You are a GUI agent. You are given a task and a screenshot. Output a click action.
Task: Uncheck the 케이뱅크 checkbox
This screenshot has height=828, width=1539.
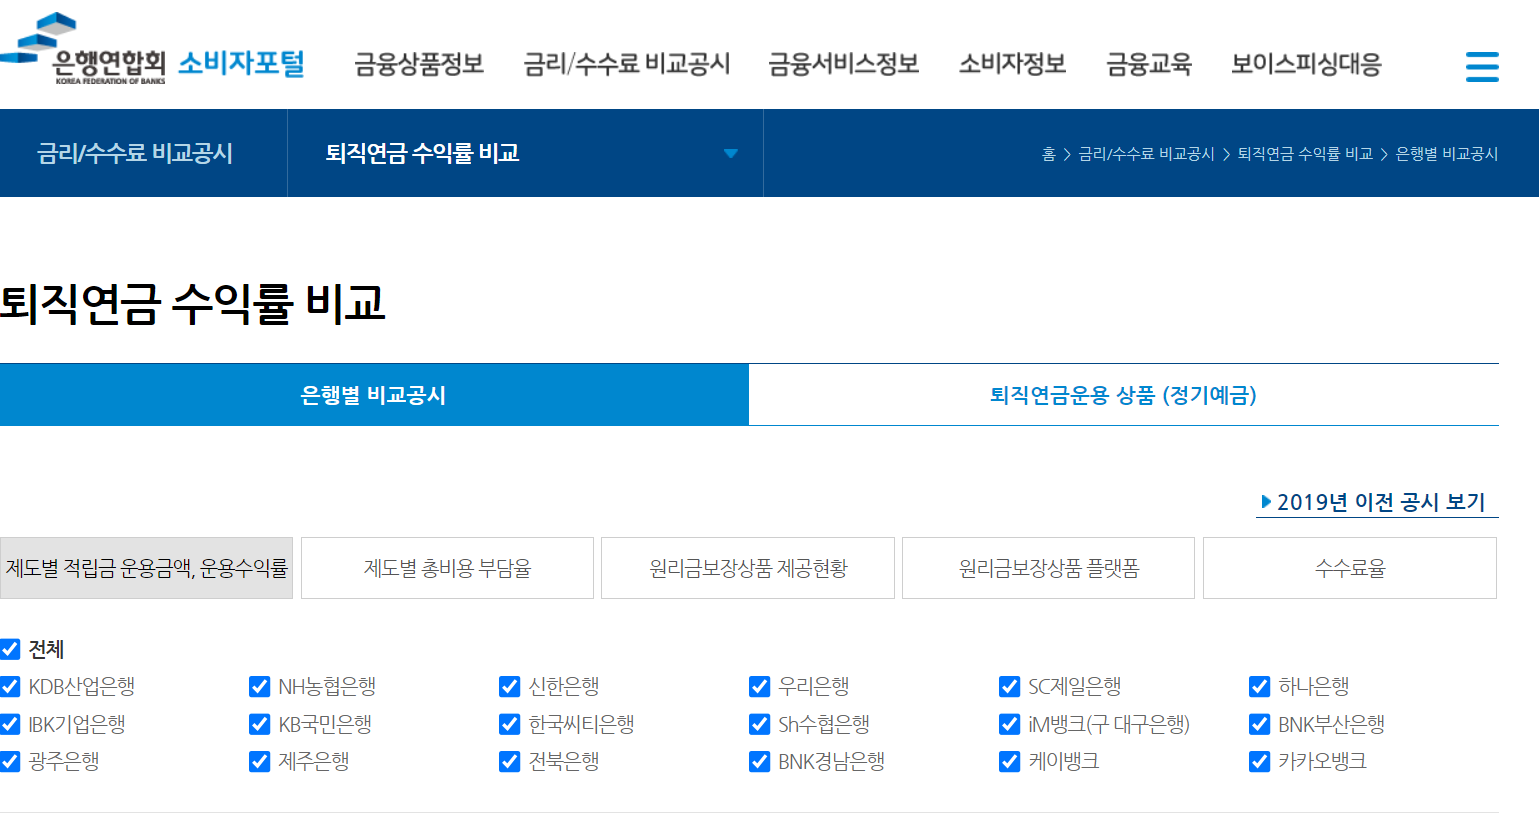pos(1008,761)
